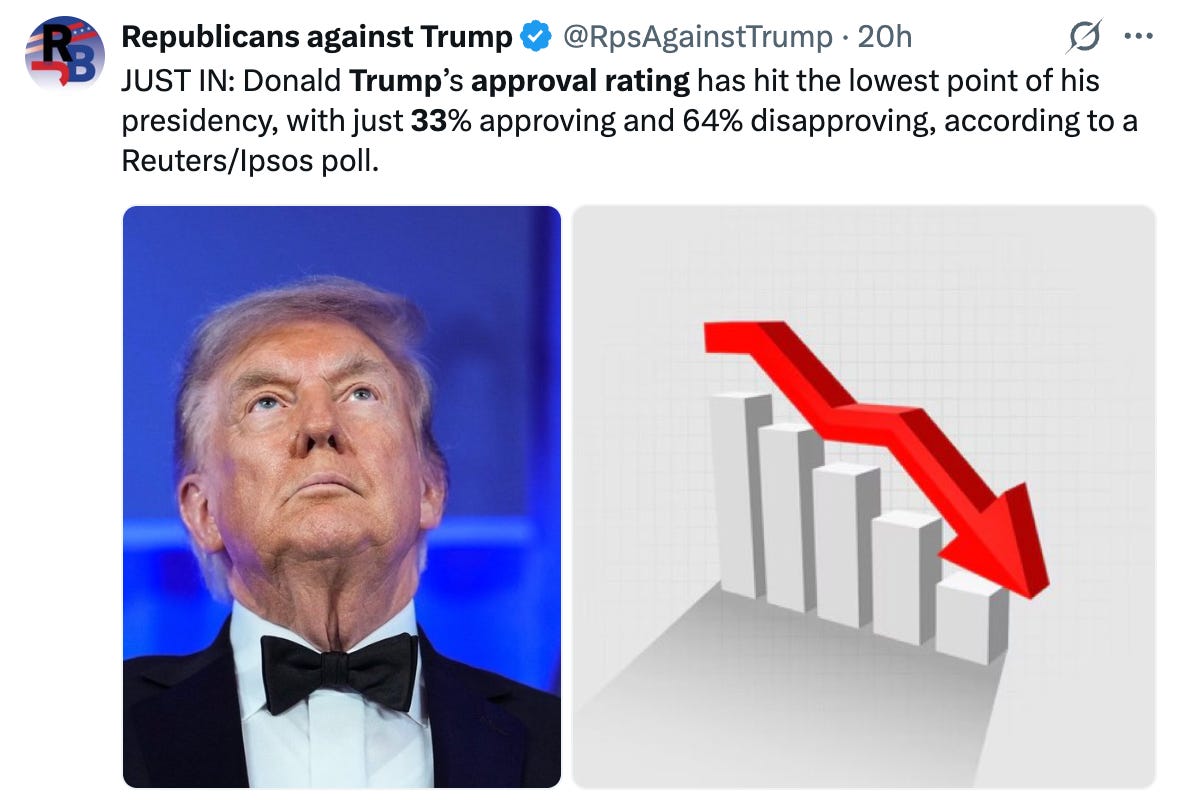Click the tallest white bar in chart
The width and height of the screenshot is (1182, 810).
(x=740, y=494)
